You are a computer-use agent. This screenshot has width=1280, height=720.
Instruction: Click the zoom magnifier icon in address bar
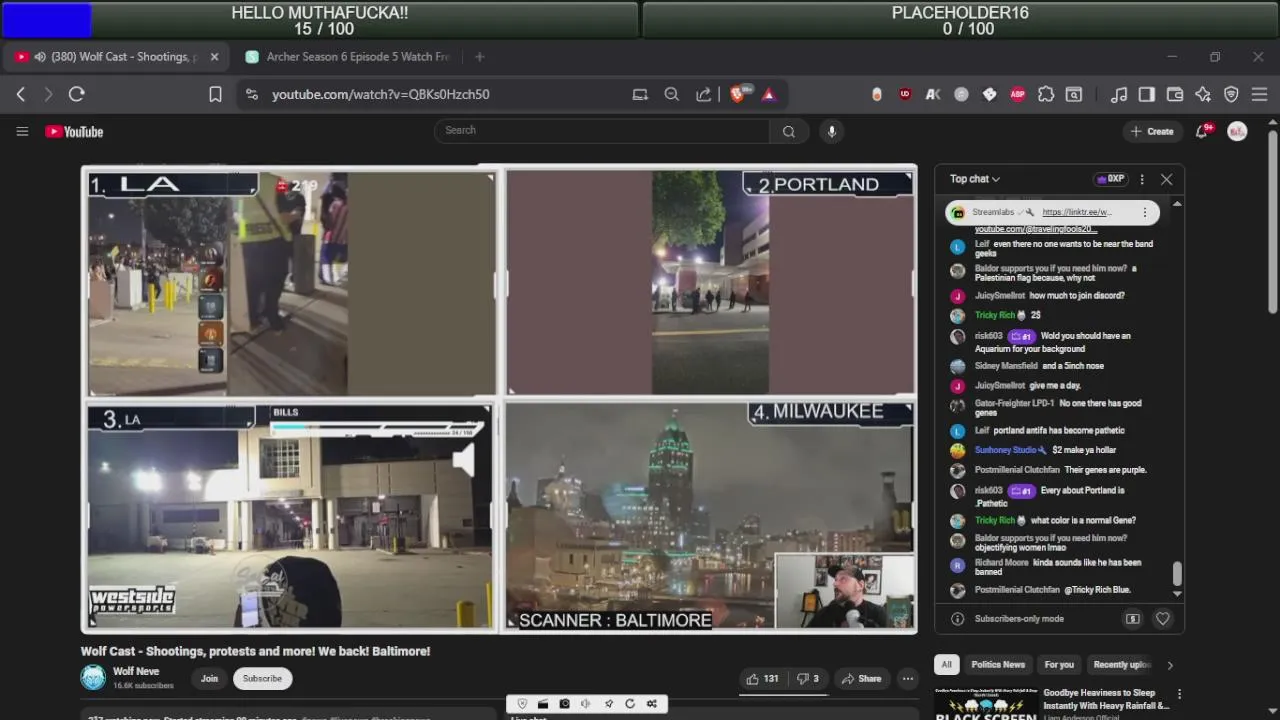tap(672, 94)
